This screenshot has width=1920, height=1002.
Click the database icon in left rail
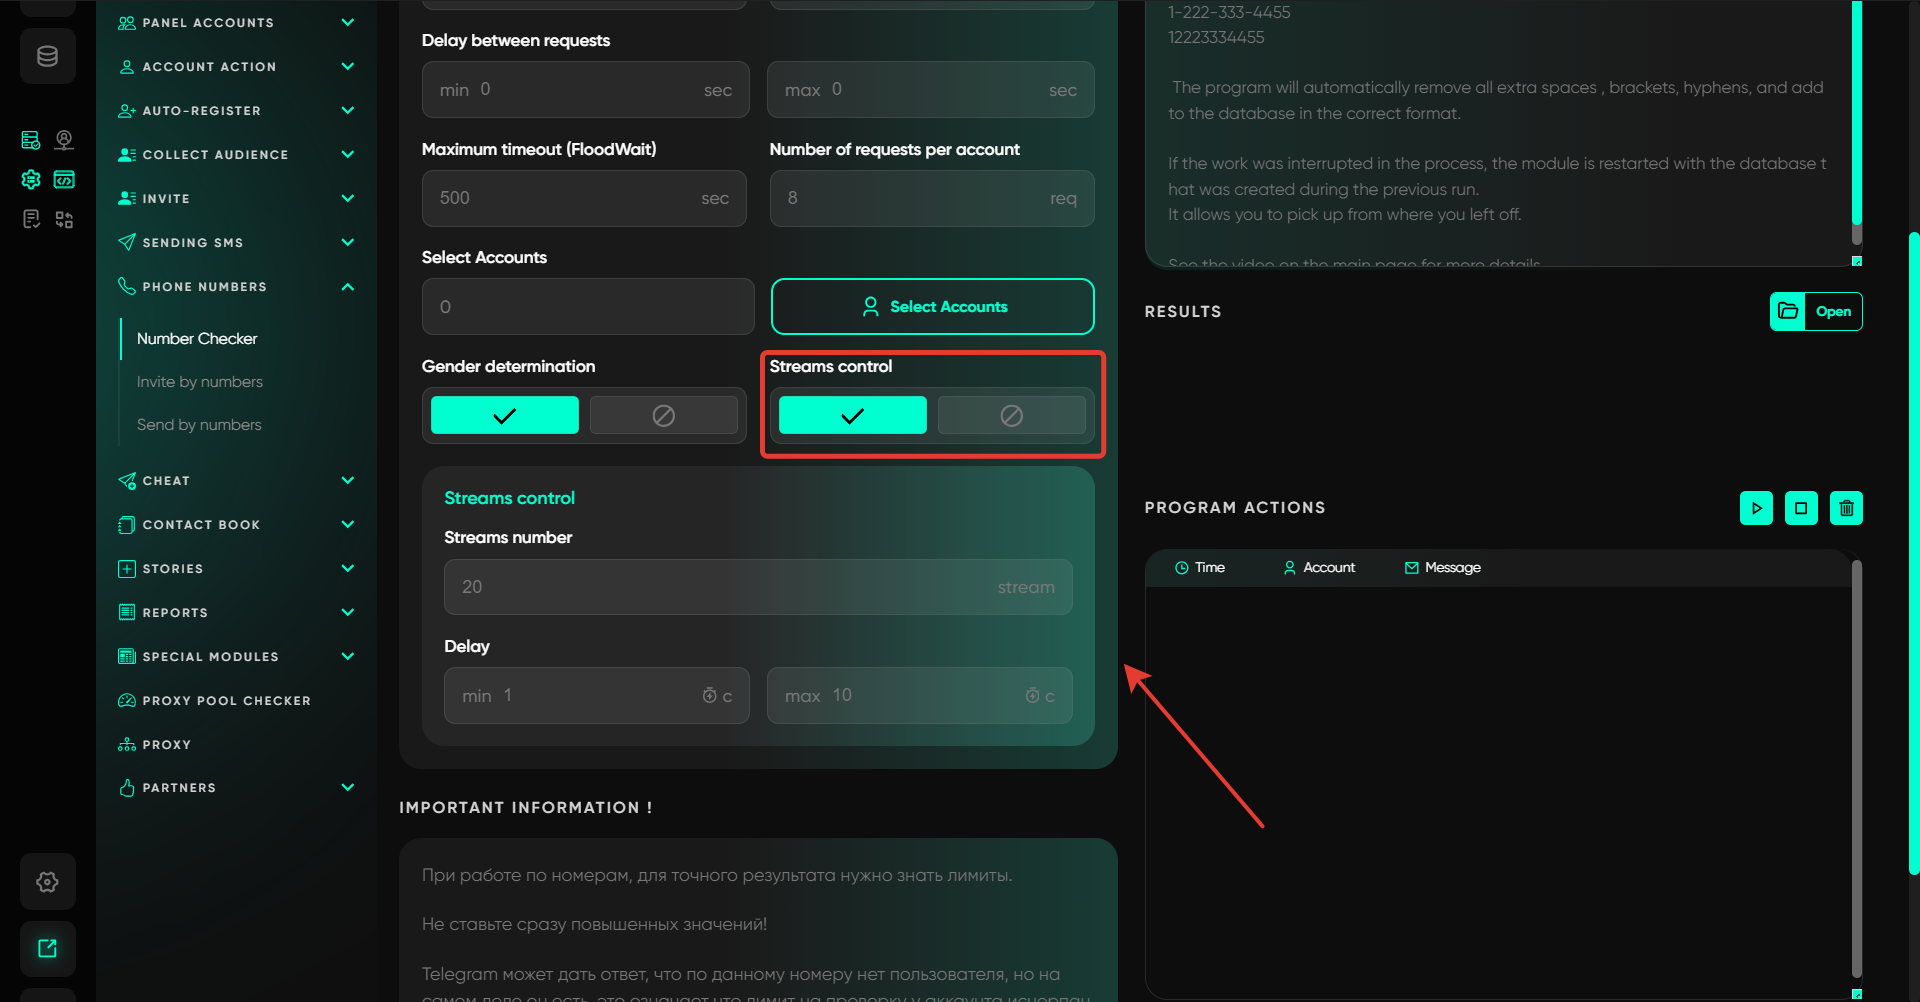coord(47,56)
